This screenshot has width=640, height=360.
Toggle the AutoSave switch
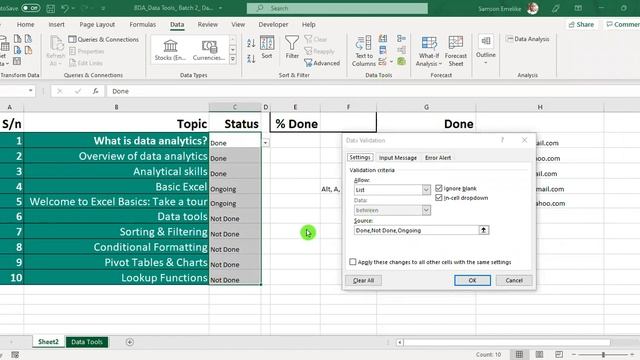point(31,8)
